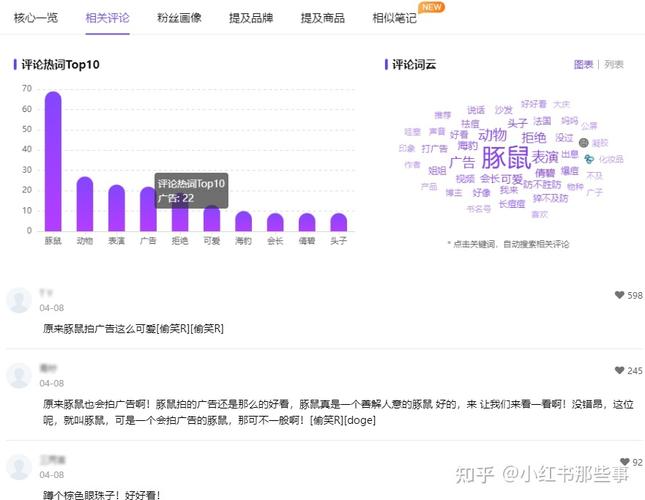Click 动物 keyword in word cloud
This screenshot has height=500, width=645.
pos(492,135)
